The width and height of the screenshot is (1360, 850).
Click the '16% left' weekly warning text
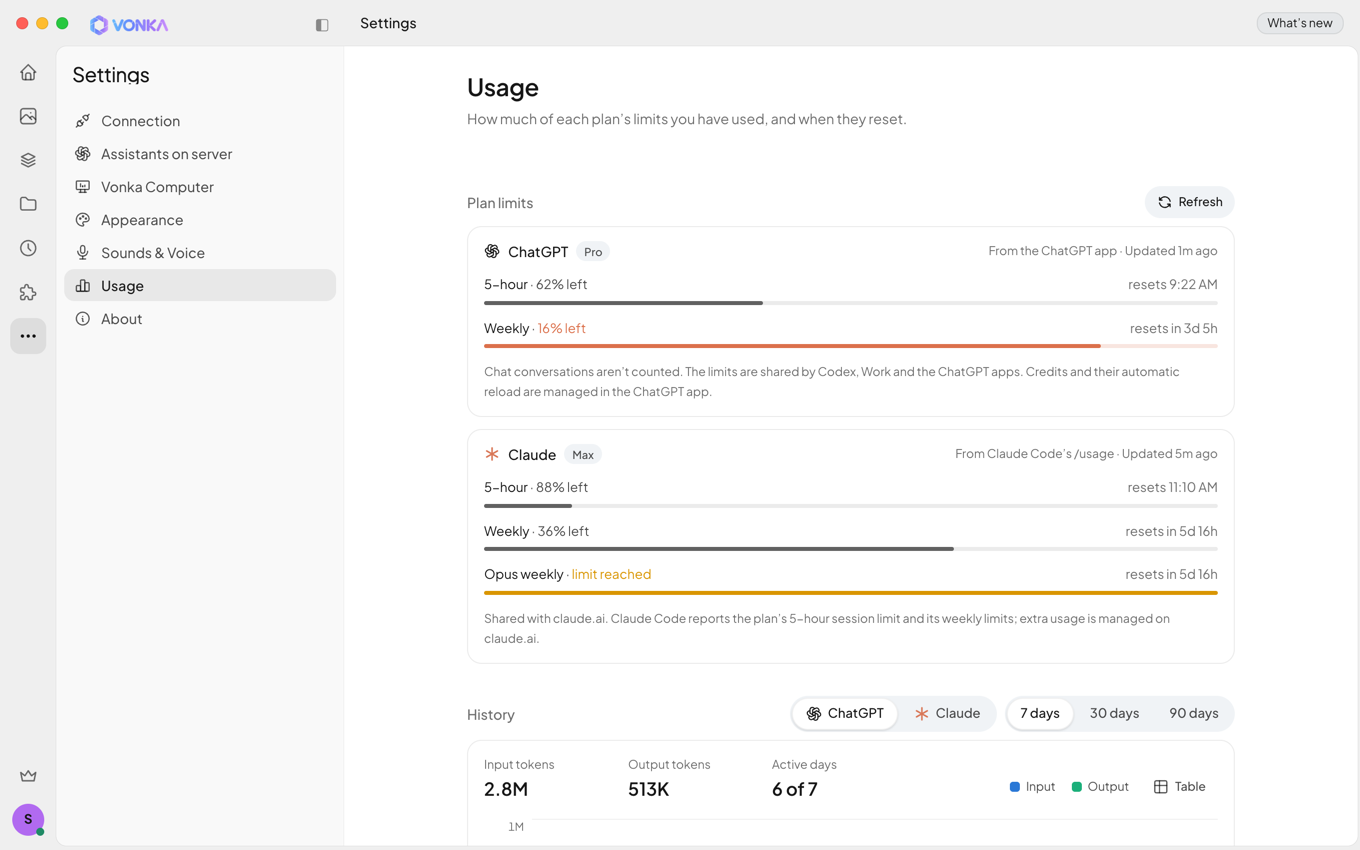(561, 328)
